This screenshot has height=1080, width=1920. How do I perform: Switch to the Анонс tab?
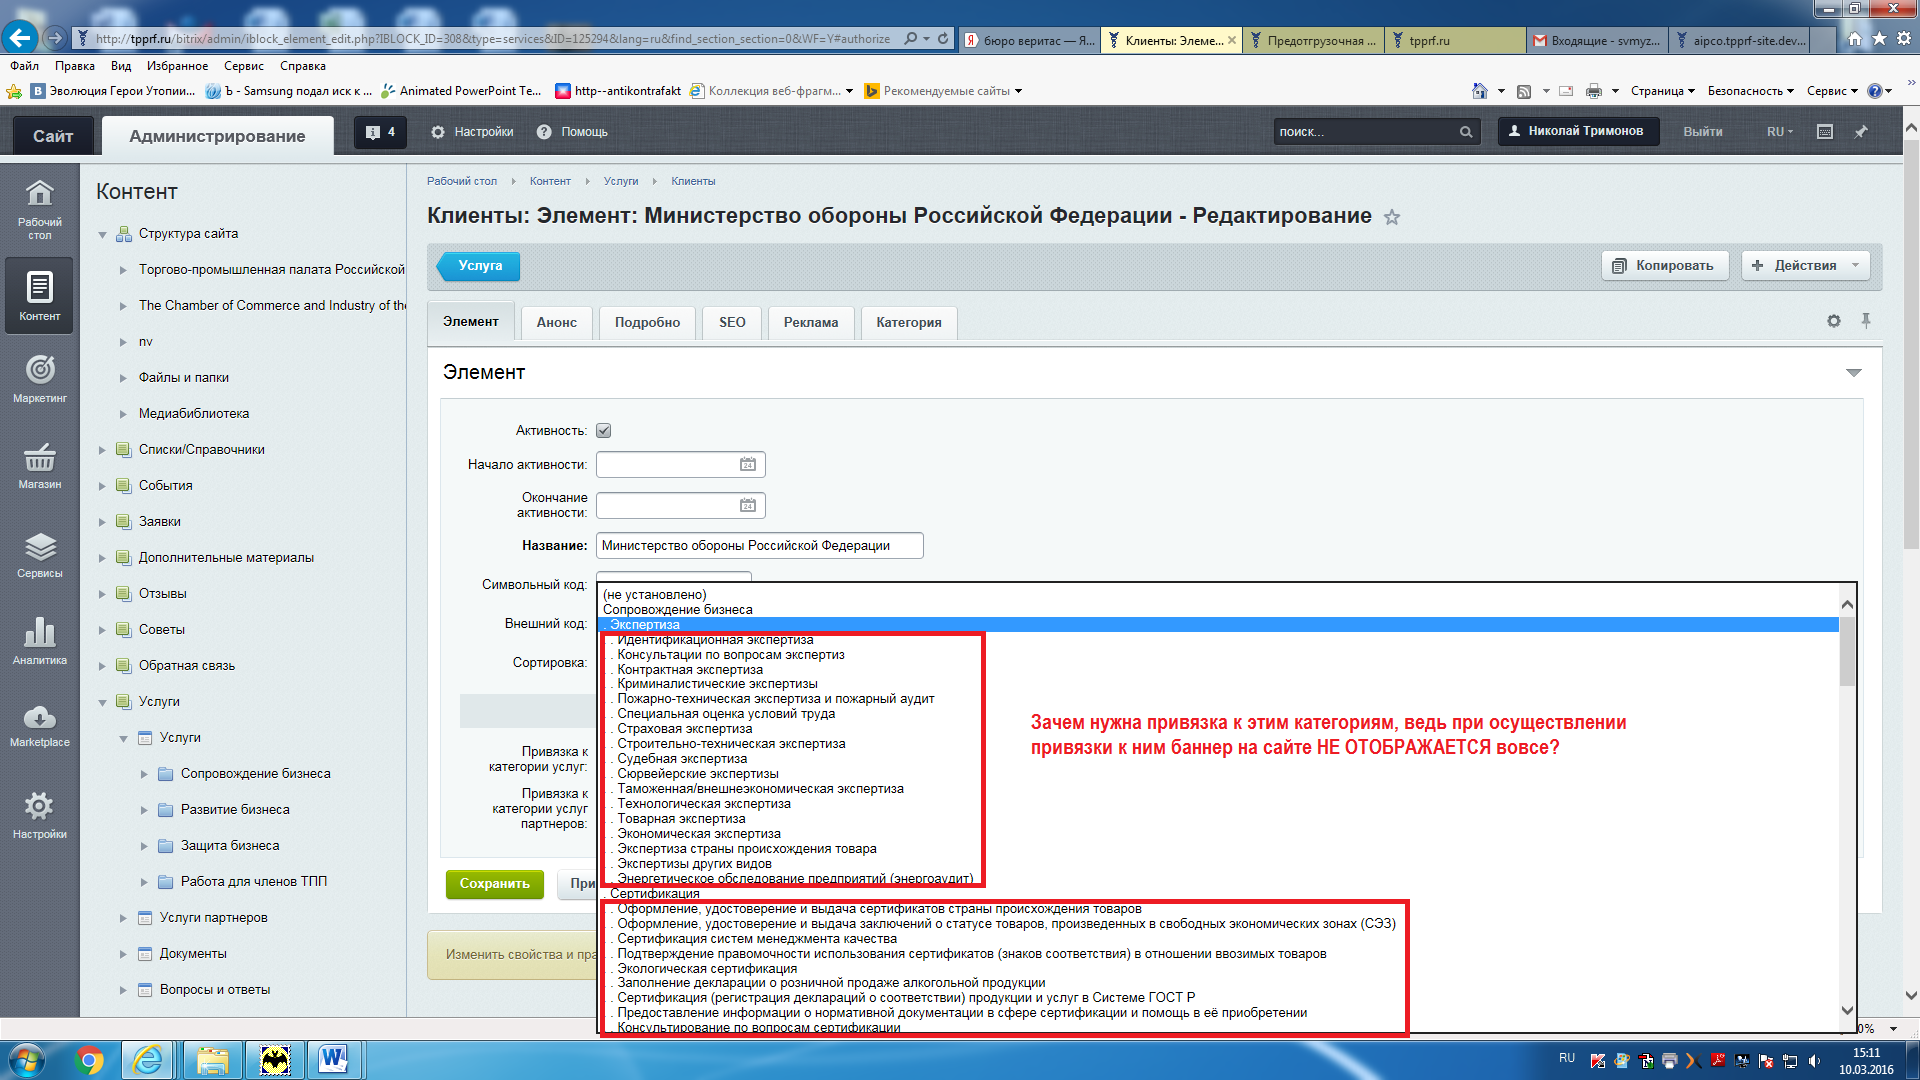556,322
